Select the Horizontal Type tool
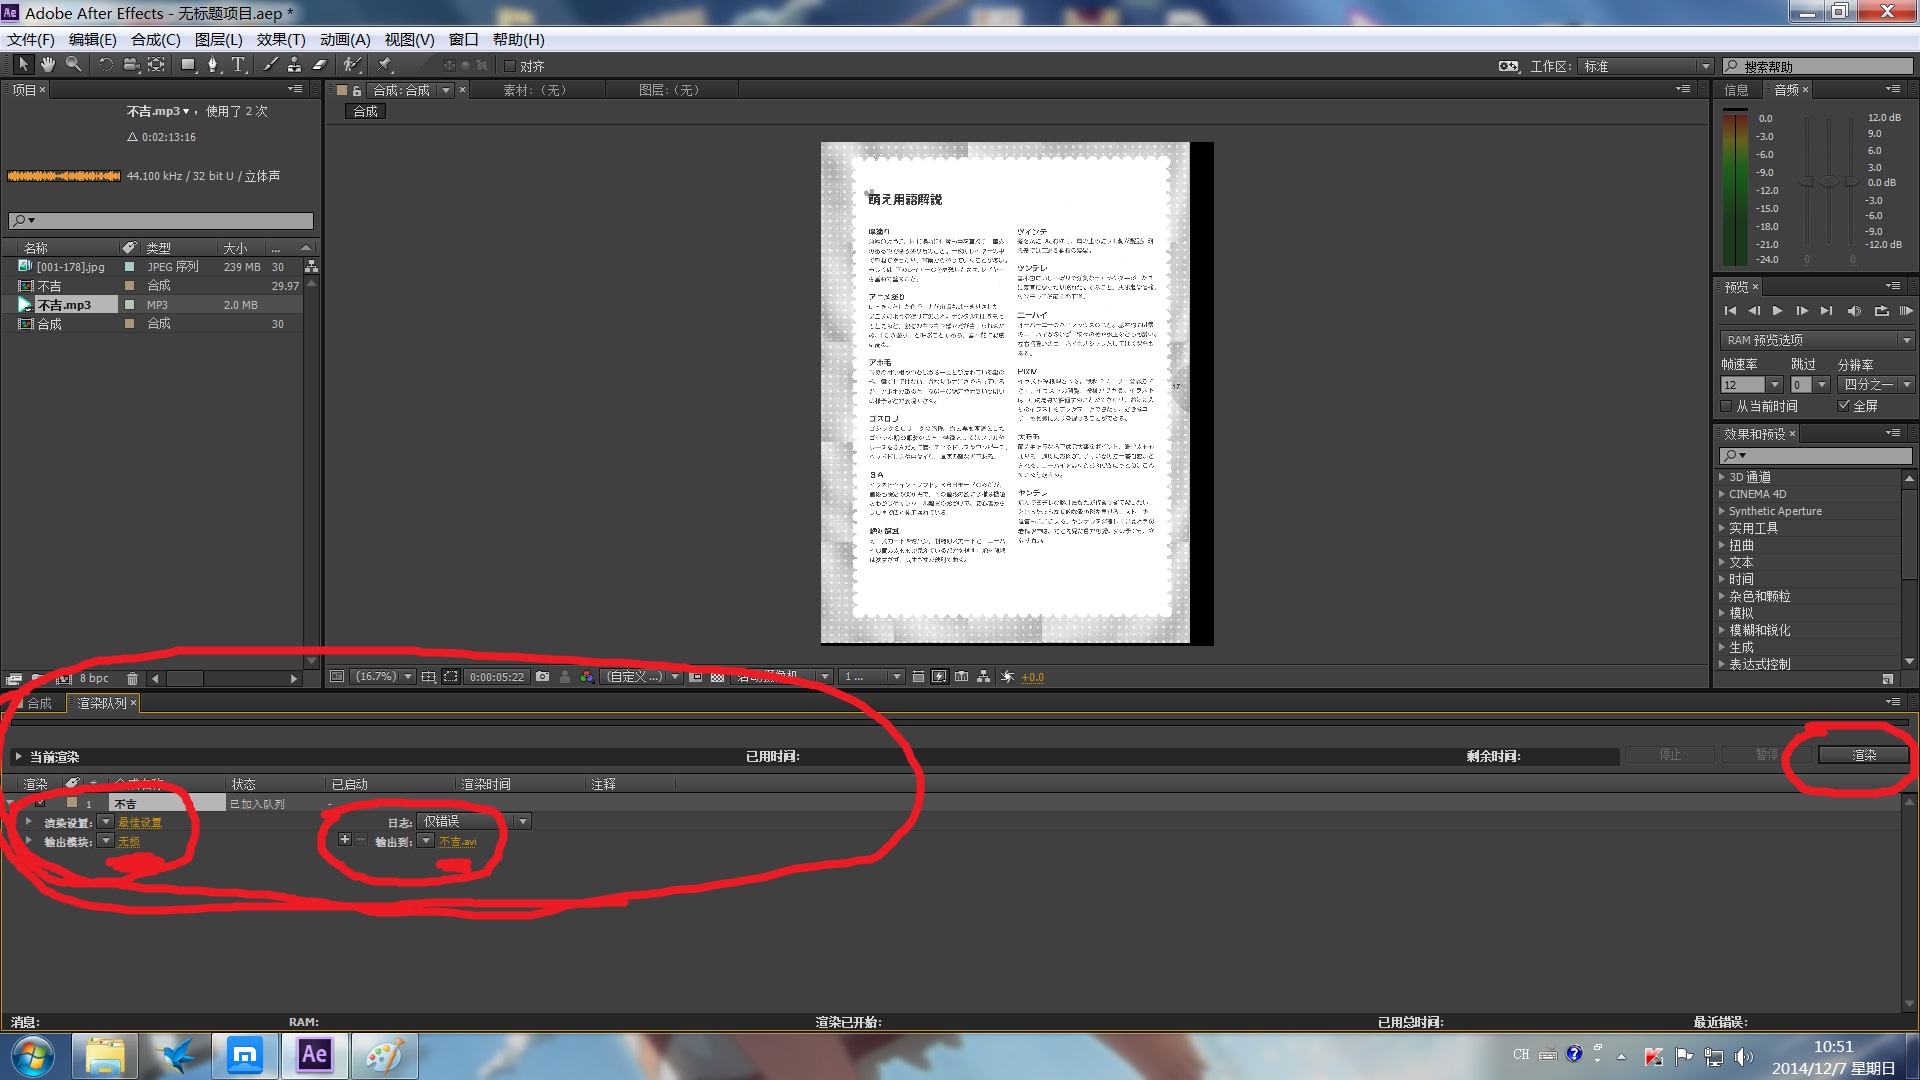 pos(238,65)
